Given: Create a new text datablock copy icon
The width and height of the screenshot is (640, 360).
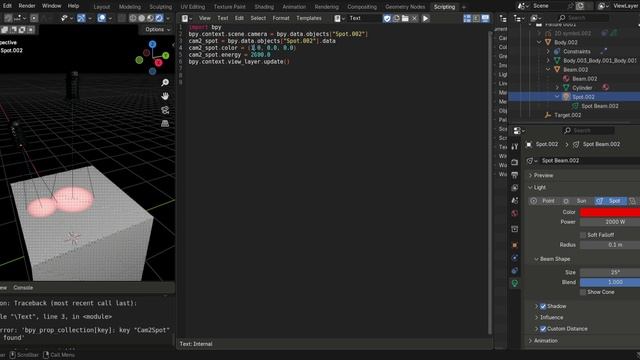Looking at the screenshot, I should tap(396, 18).
